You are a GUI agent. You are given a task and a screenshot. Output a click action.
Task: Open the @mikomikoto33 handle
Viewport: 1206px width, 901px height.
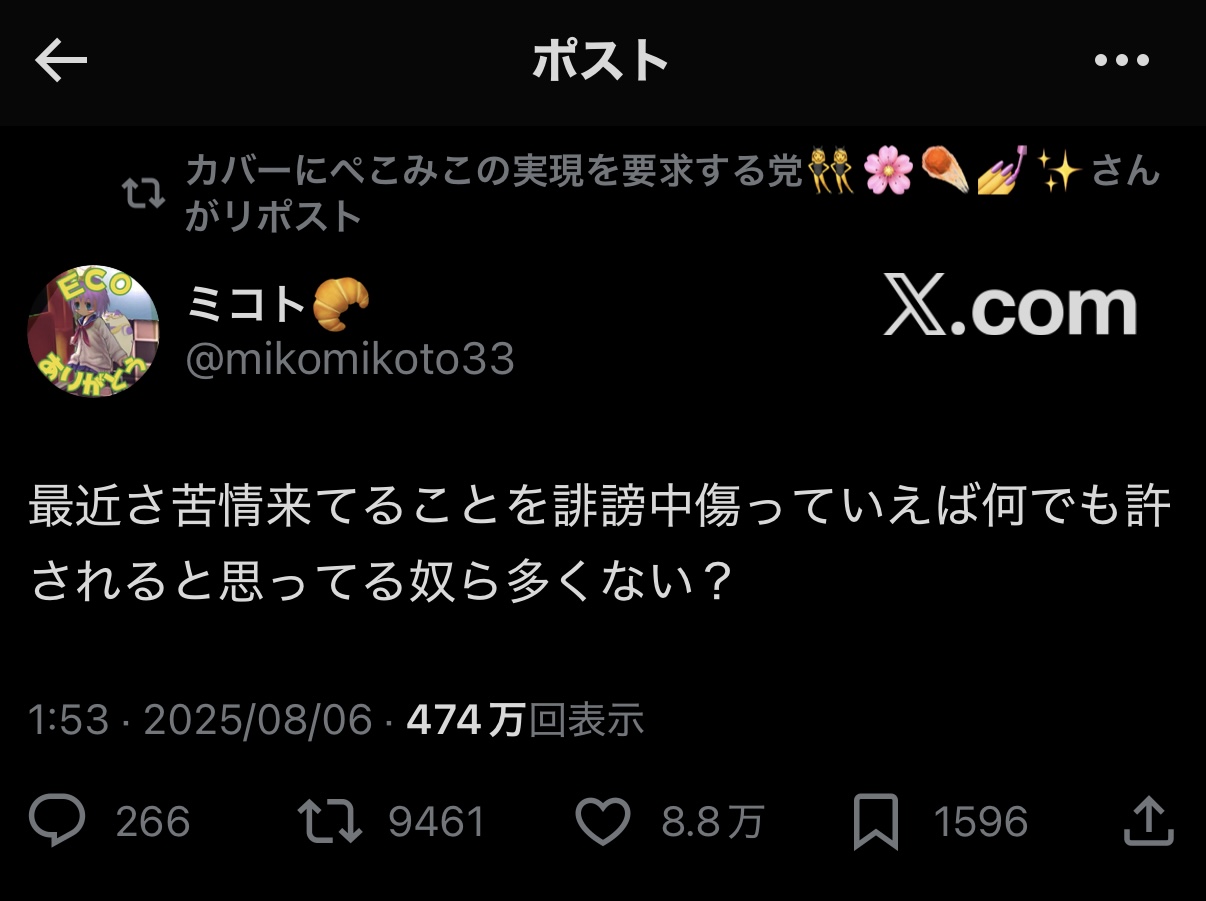pyautogui.click(x=350, y=359)
